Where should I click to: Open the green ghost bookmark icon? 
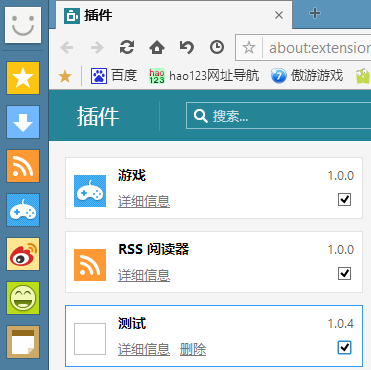(363, 76)
